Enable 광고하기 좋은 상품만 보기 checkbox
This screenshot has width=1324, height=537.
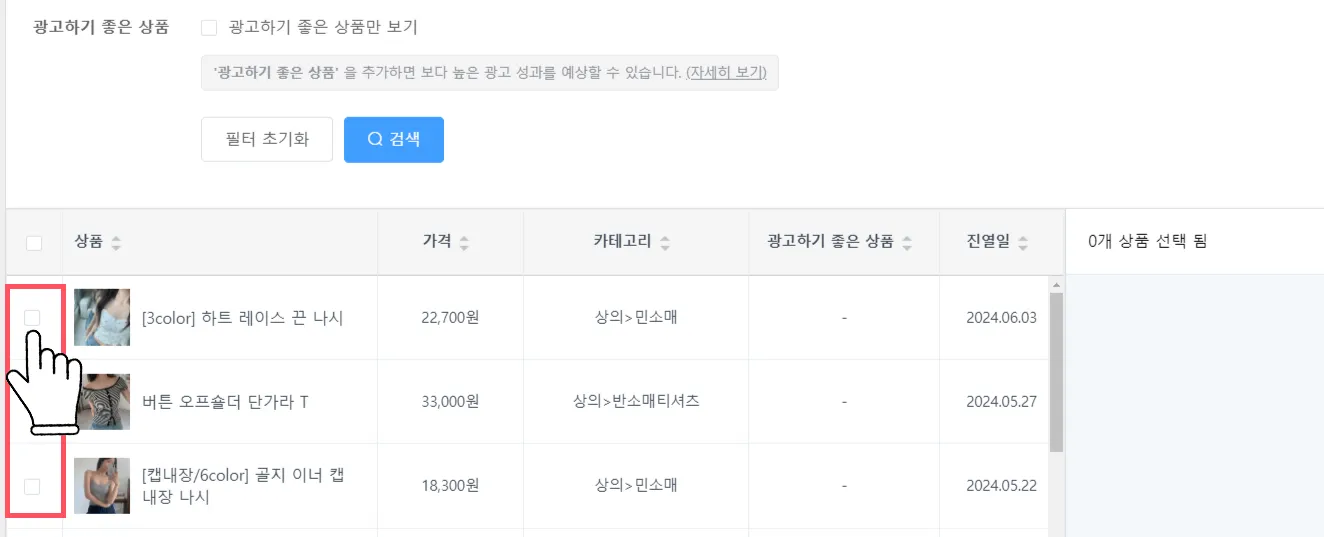(x=209, y=28)
